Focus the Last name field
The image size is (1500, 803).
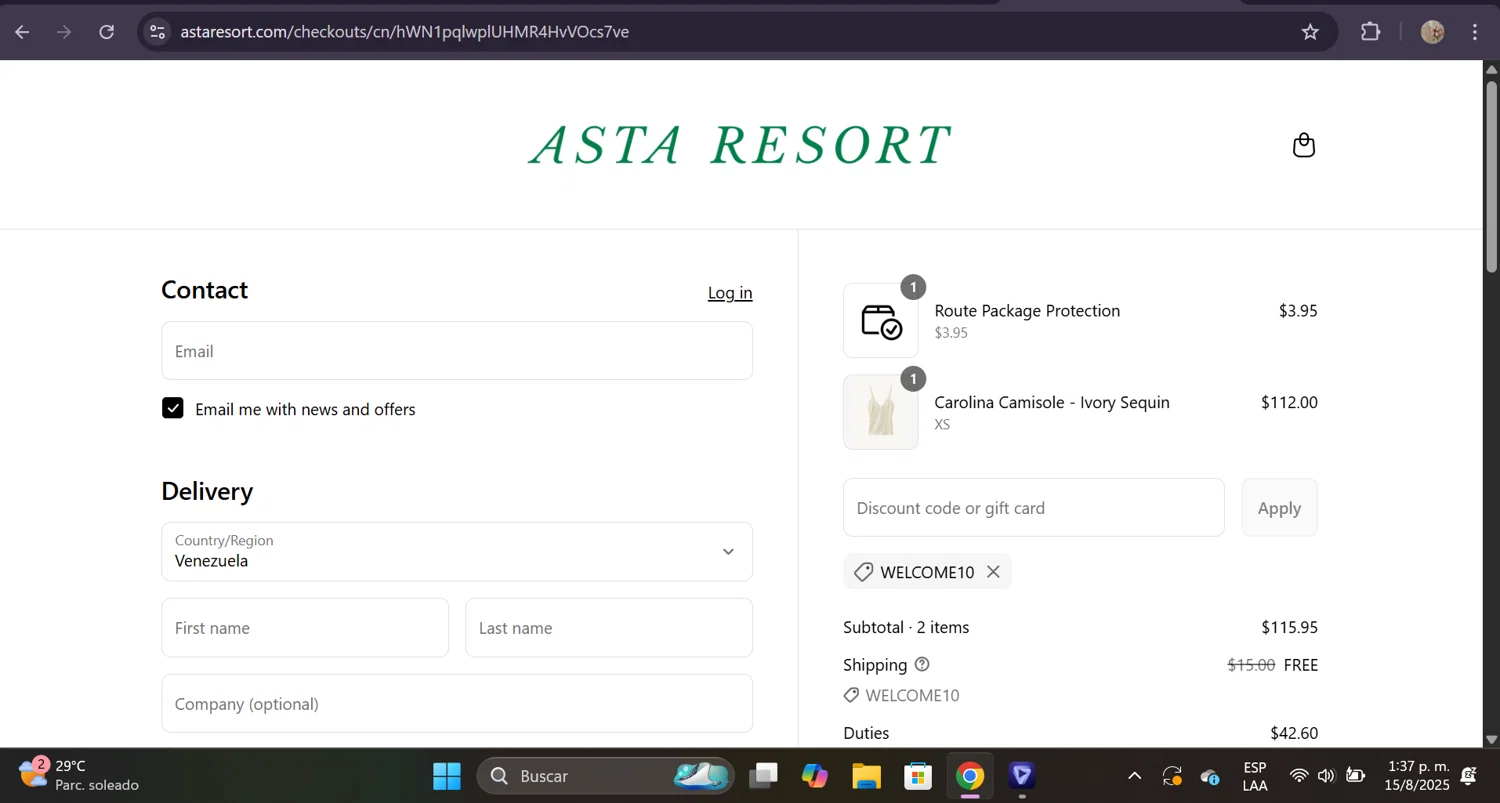609,628
